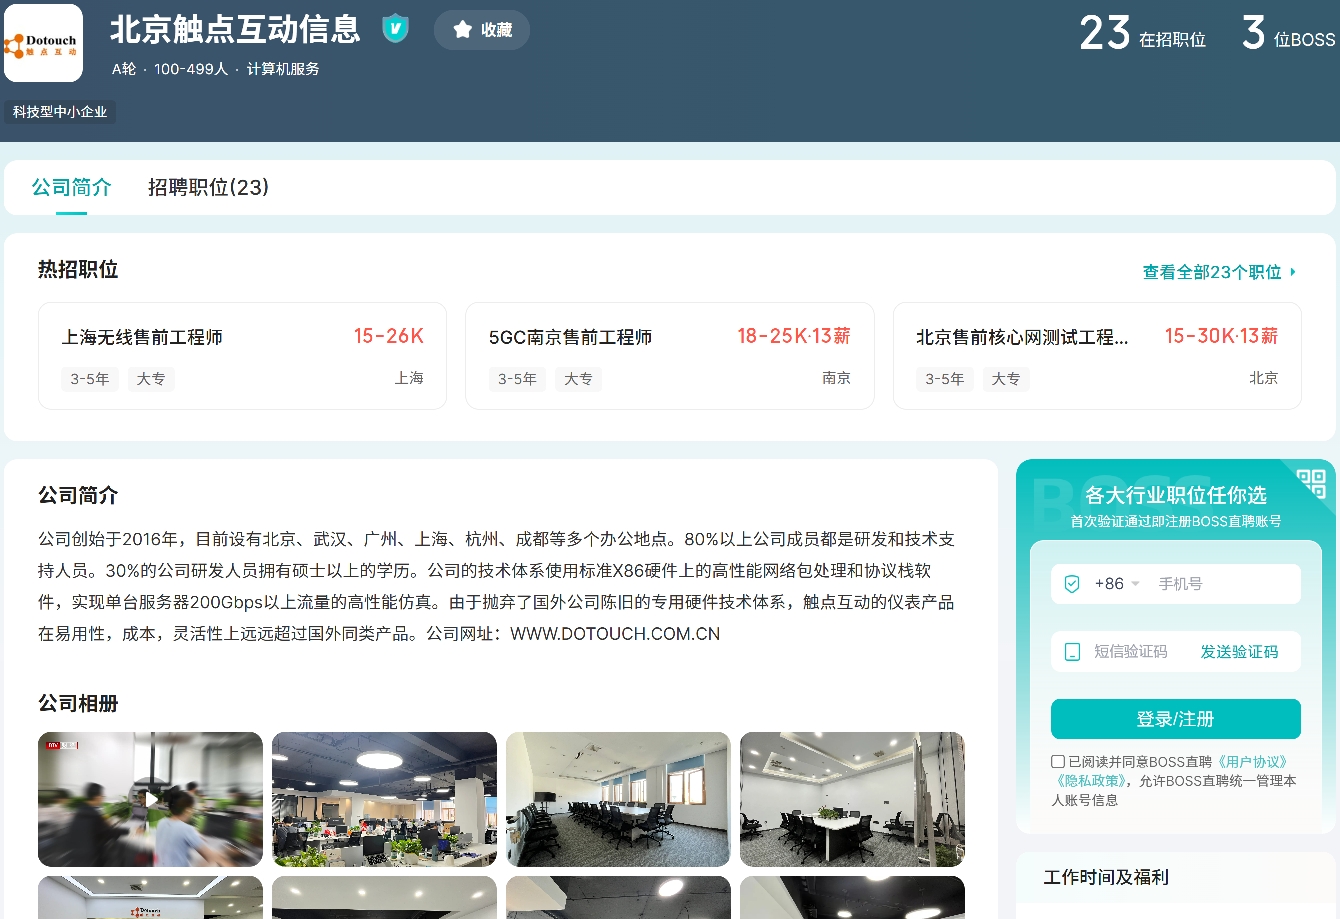1340x919 pixels.
Task: Click the 3 位BOSS counter
Action: (1288, 34)
